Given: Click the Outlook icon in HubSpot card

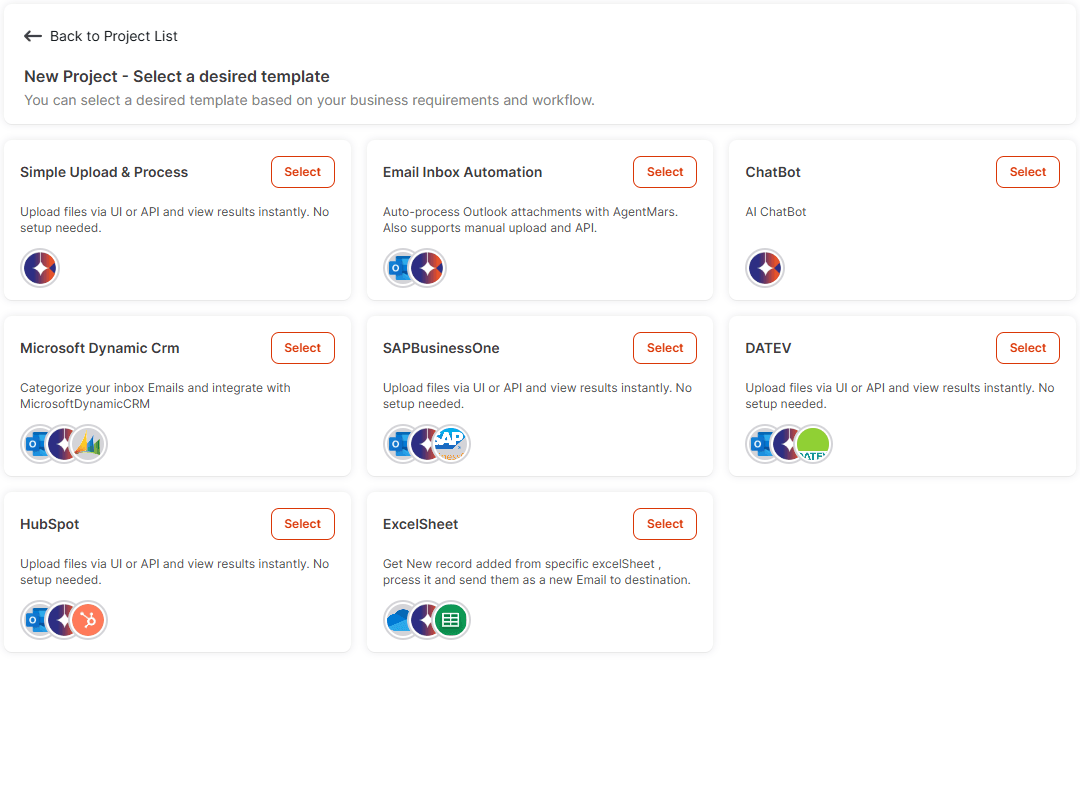Looking at the screenshot, I should click(x=35, y=620).
